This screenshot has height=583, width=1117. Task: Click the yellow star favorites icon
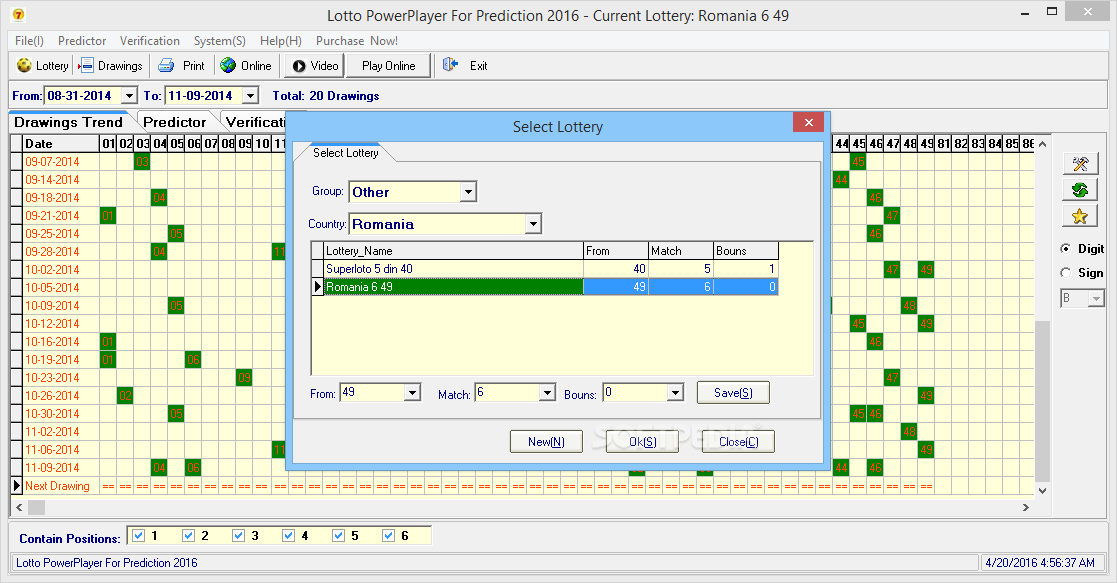click(1080, 216)
